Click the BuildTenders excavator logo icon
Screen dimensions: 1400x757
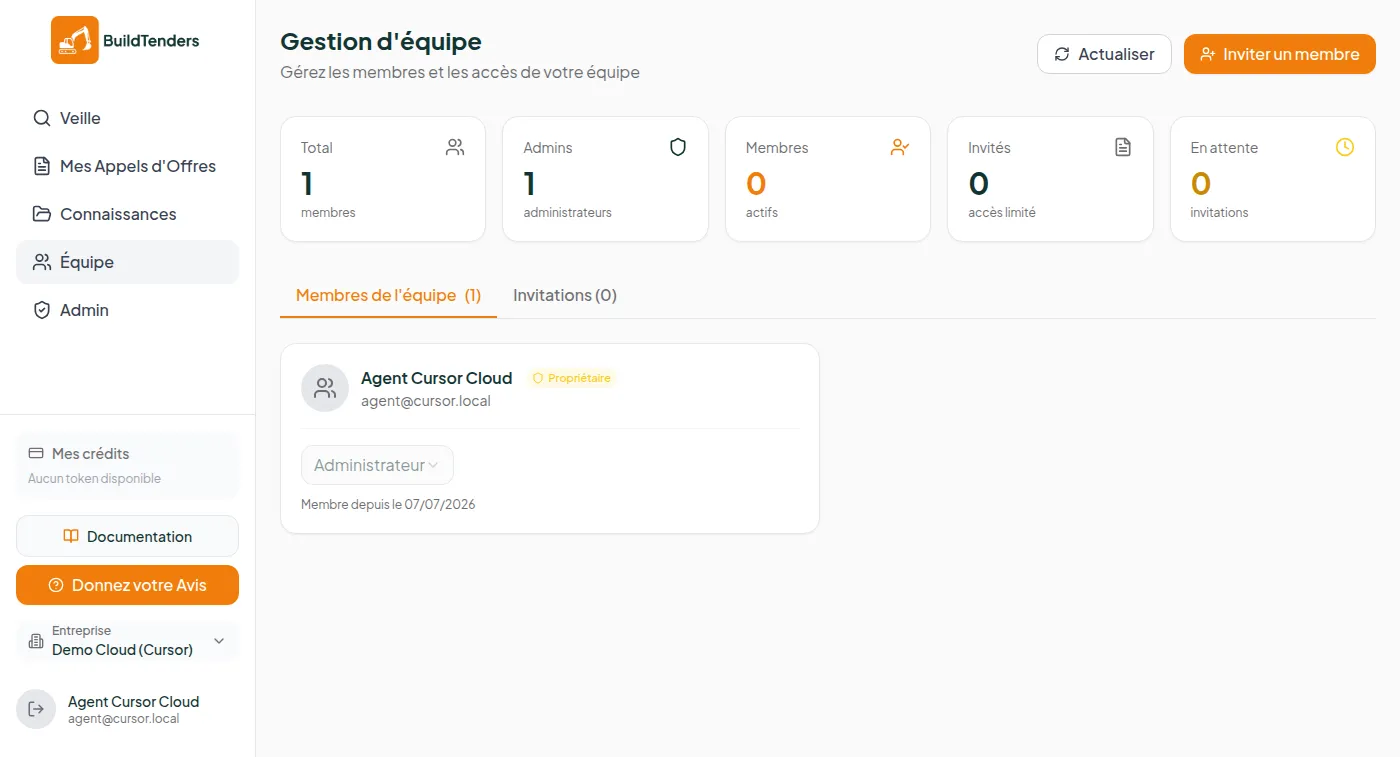coord(75,40)
